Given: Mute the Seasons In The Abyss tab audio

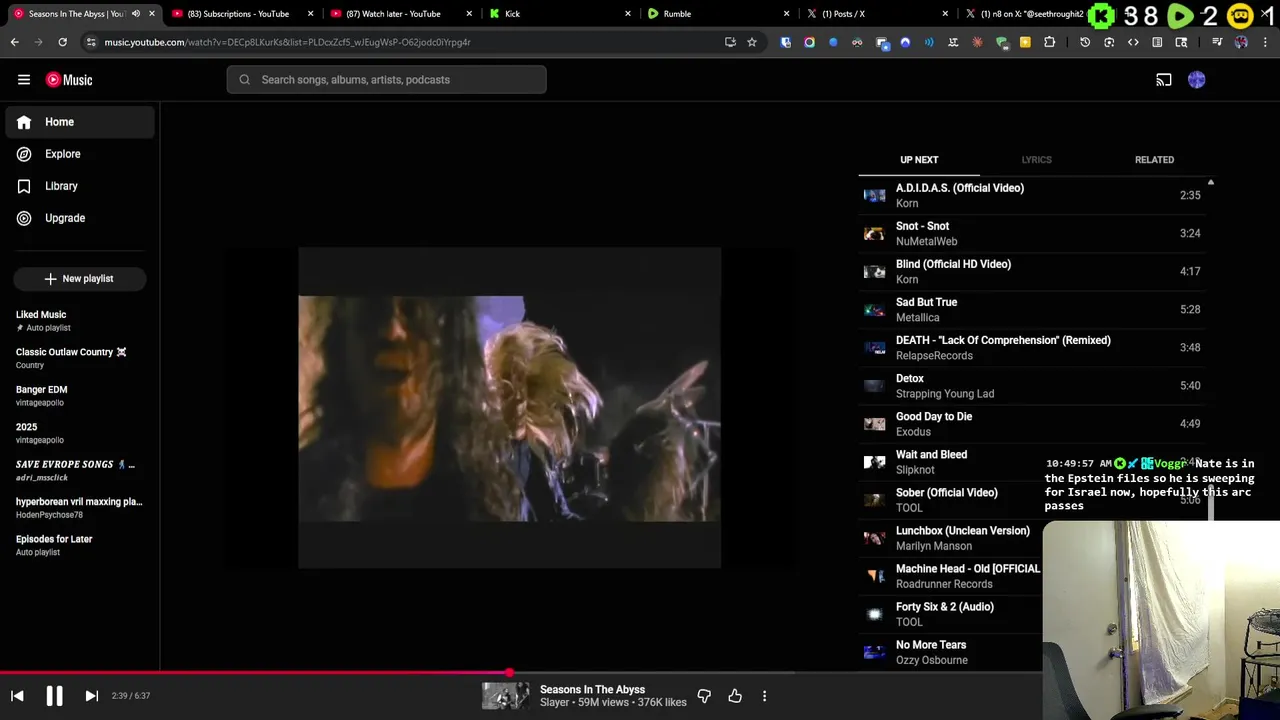Looking at the screenshot, I should 136,14.
